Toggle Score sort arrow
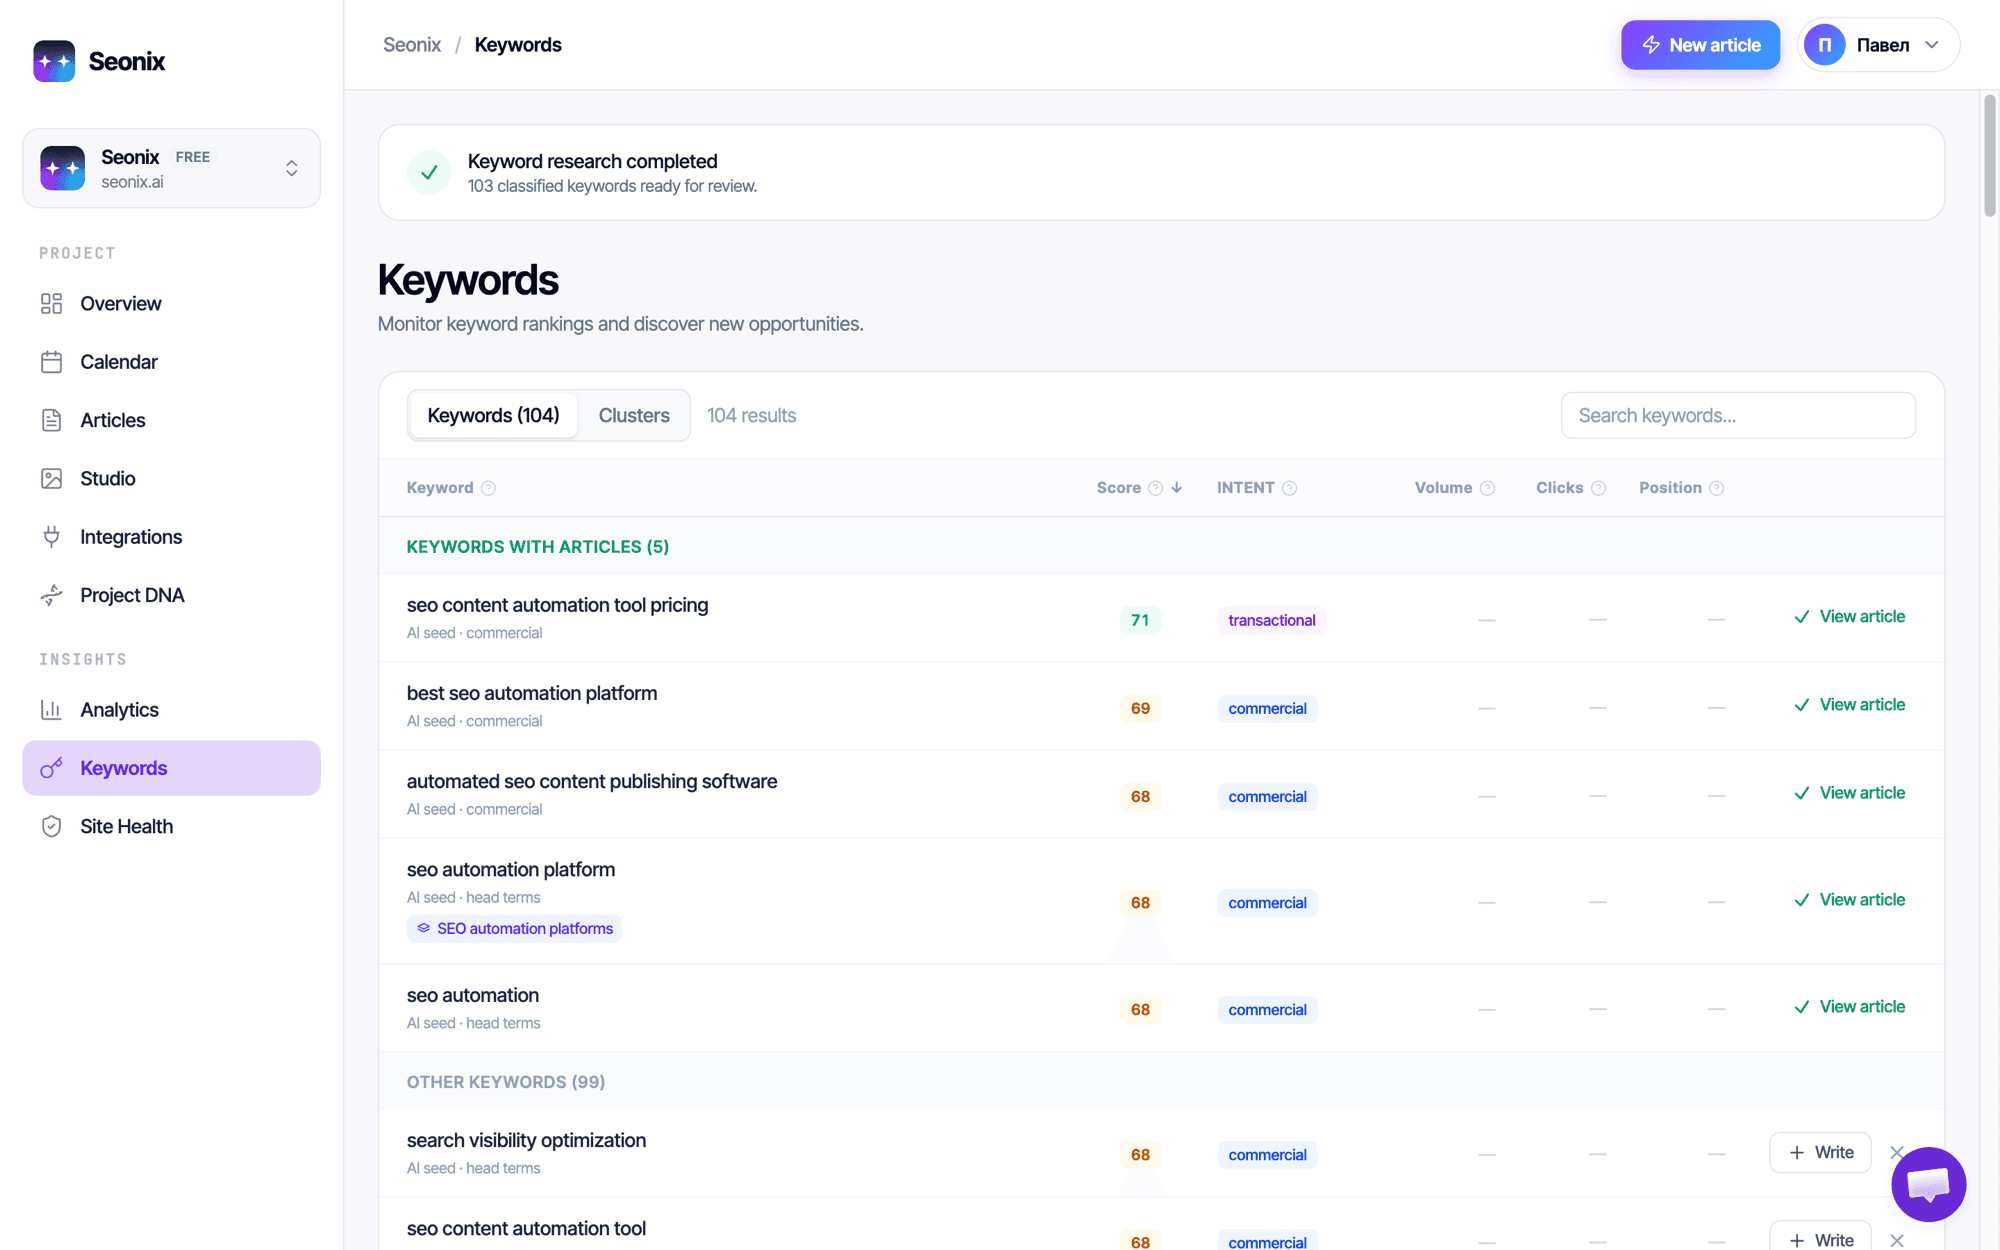 1177,488
